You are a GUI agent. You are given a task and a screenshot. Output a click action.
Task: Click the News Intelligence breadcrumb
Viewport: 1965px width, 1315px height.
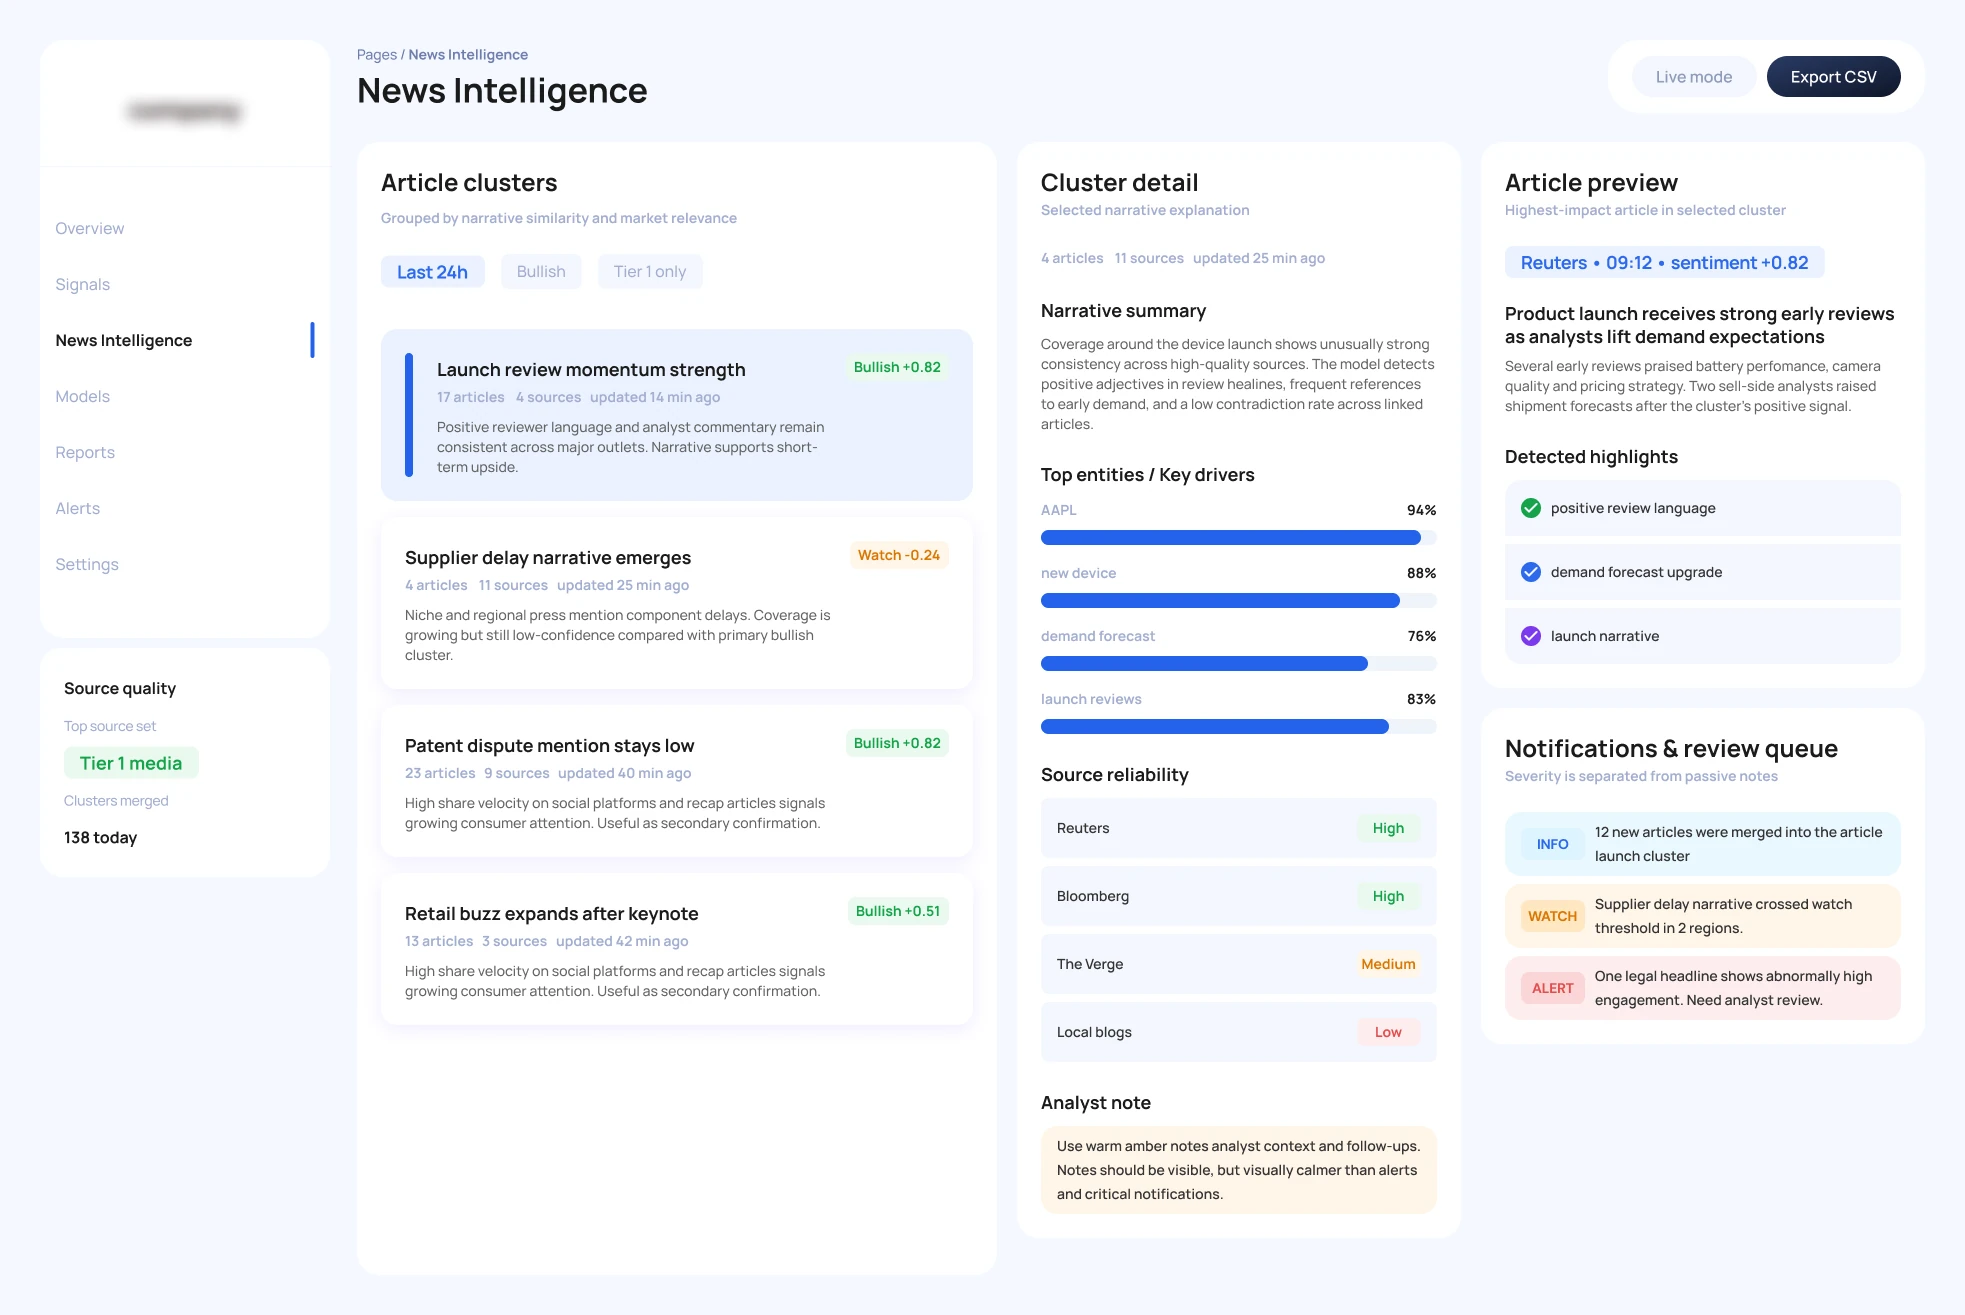click(468, 55)
